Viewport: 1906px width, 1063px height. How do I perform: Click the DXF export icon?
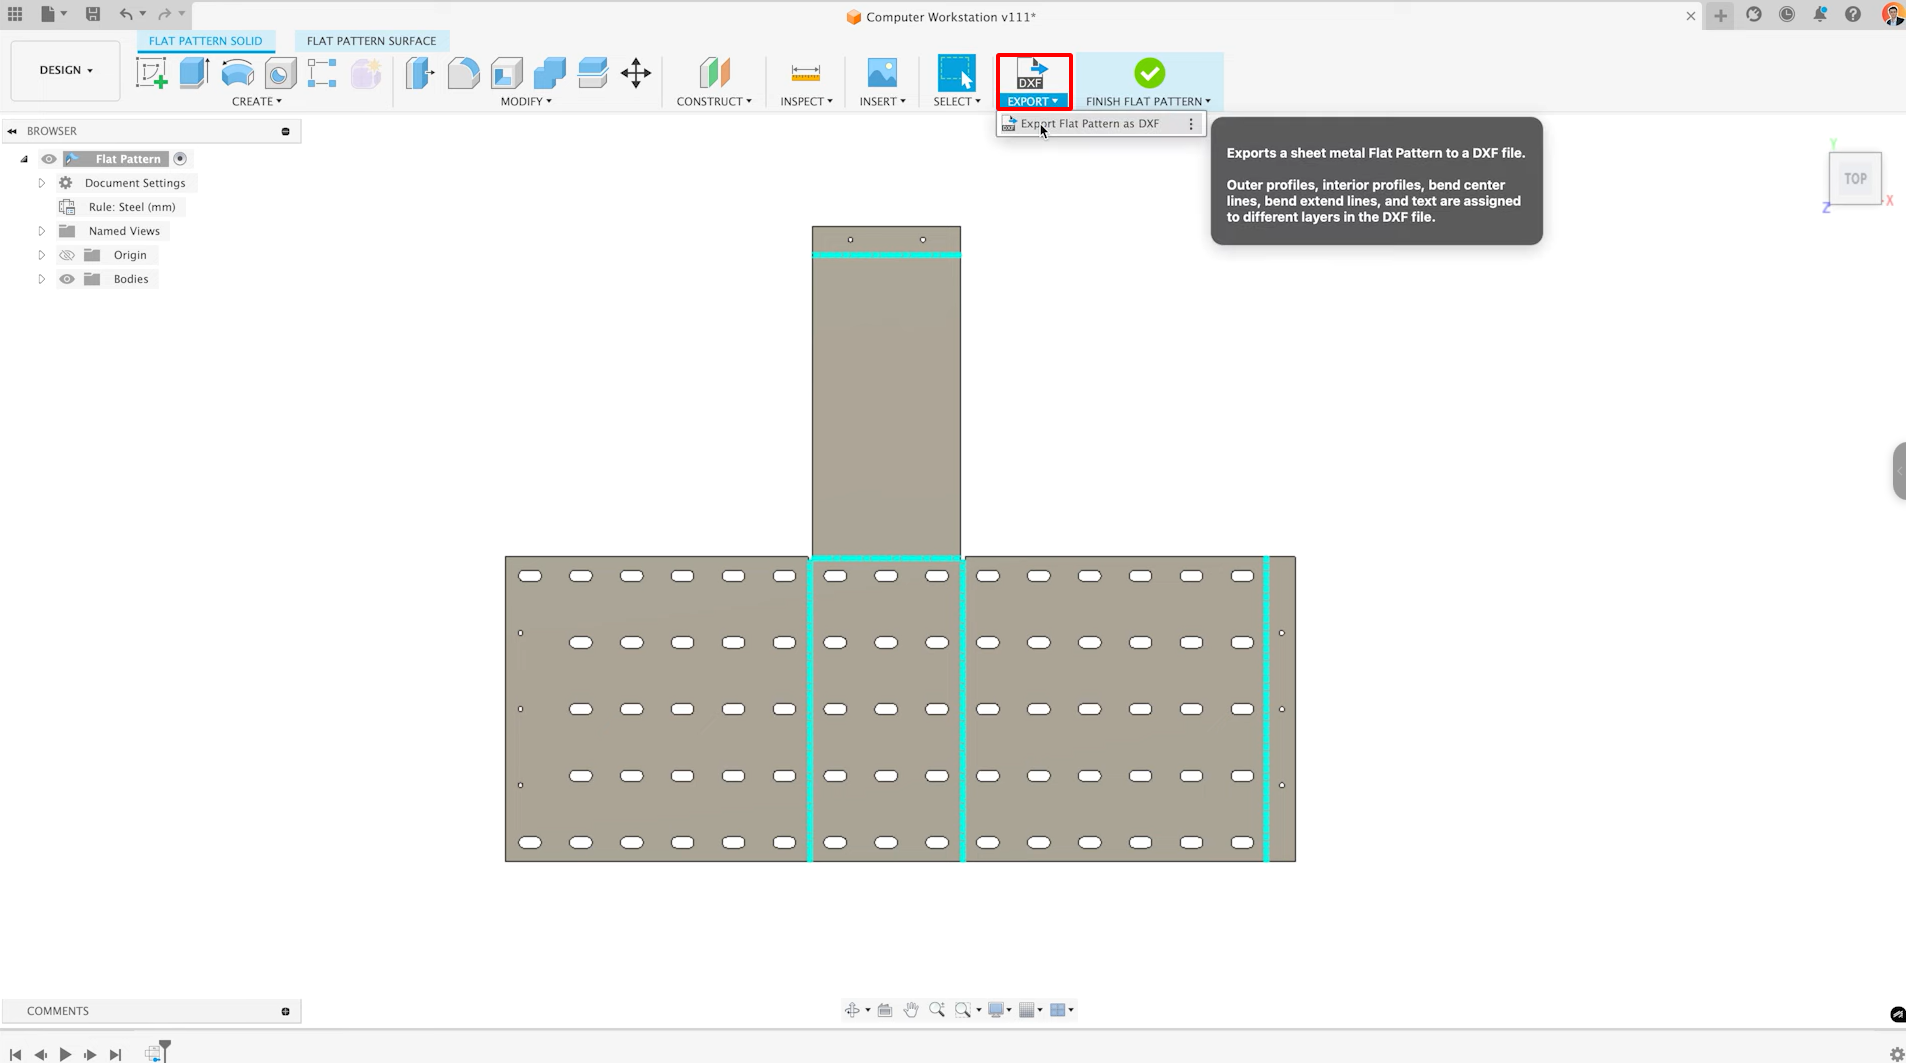click(x=1031, y=73)
